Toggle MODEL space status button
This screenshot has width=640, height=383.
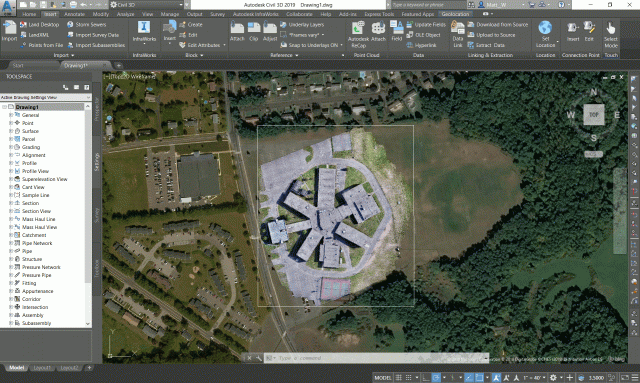(383, 378)
